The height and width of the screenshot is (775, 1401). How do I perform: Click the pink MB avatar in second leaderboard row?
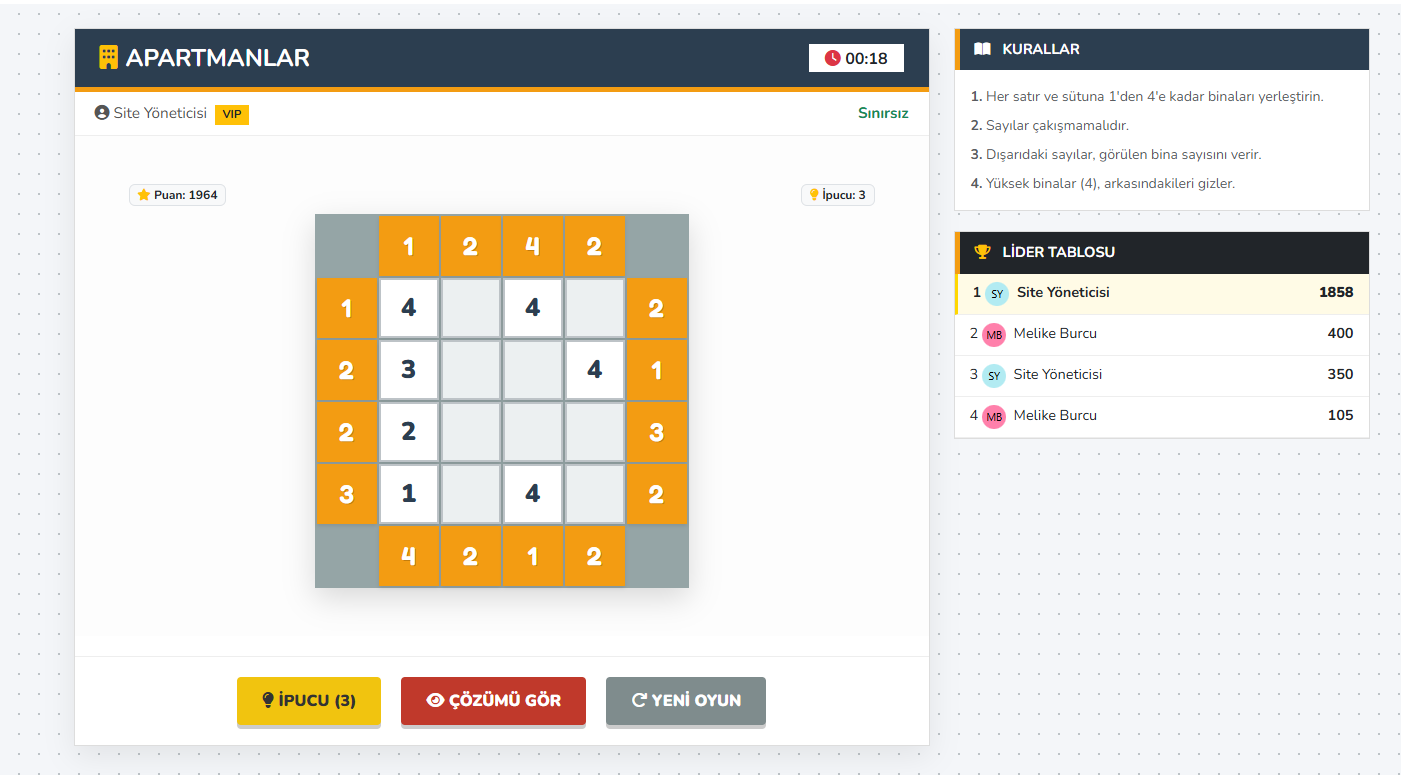[993, 334]
